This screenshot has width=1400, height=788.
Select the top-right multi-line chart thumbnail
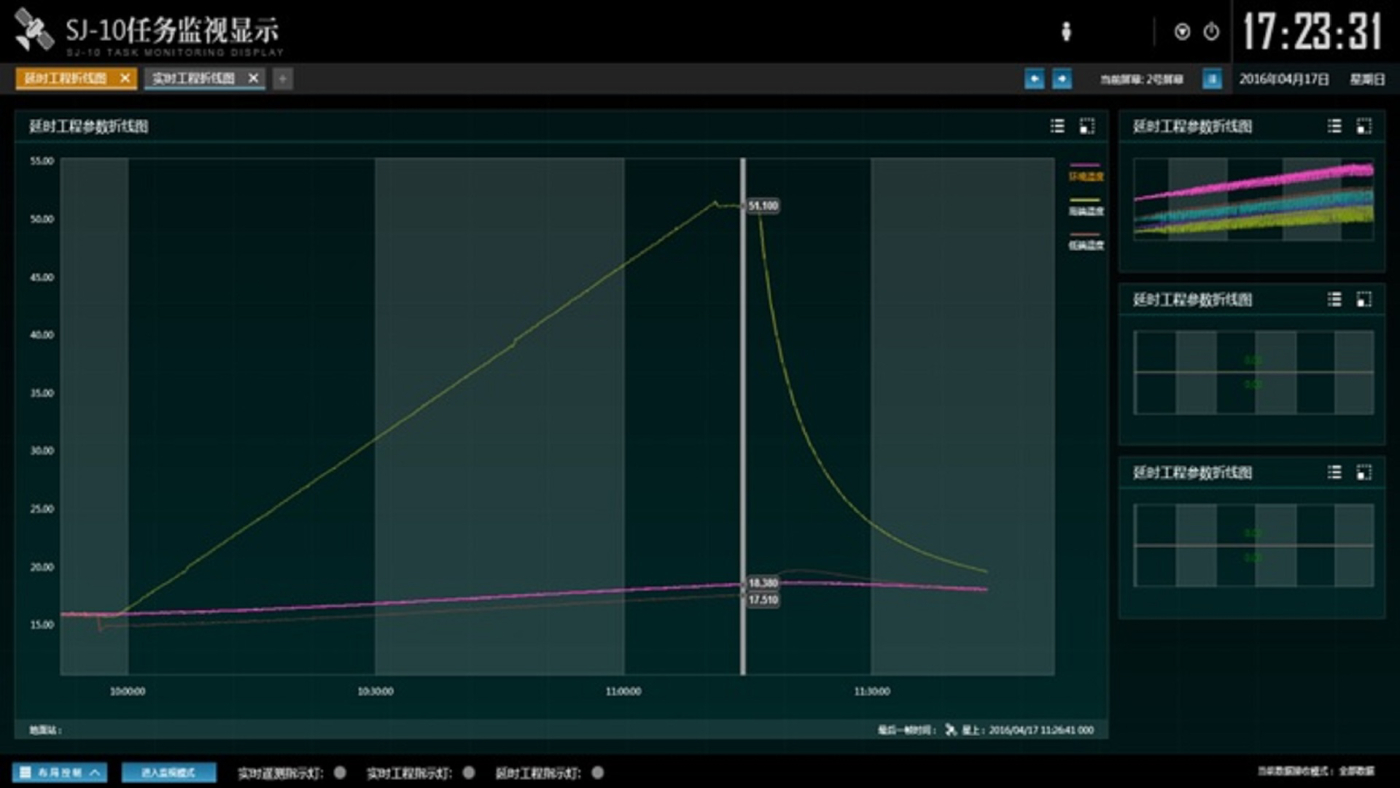[x=1253, y=198]
